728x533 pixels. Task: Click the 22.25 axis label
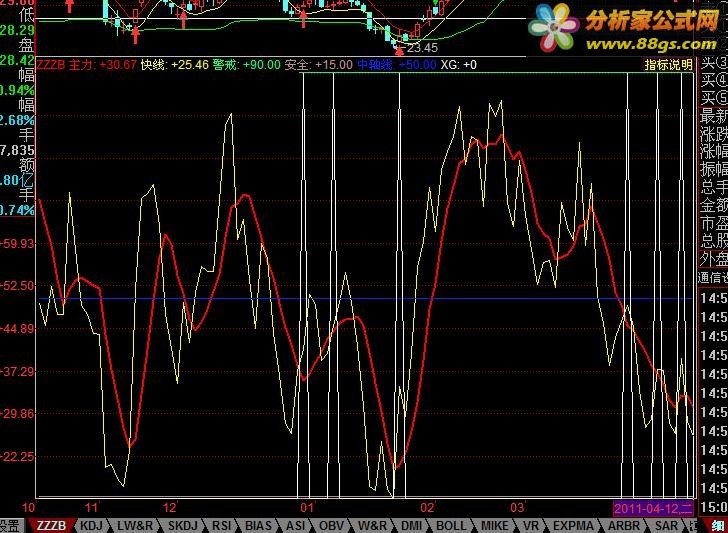tap(19, 456)
